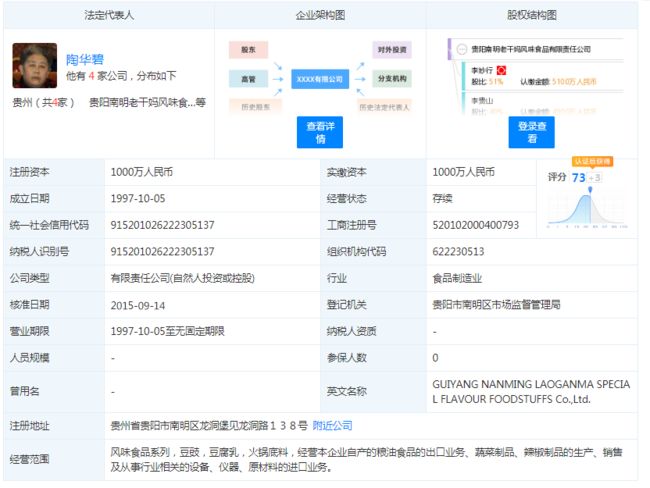Click paid-in capital value 1000万人民币
Viewport: 650px width, 488px height.
click(x=463, y=172)
